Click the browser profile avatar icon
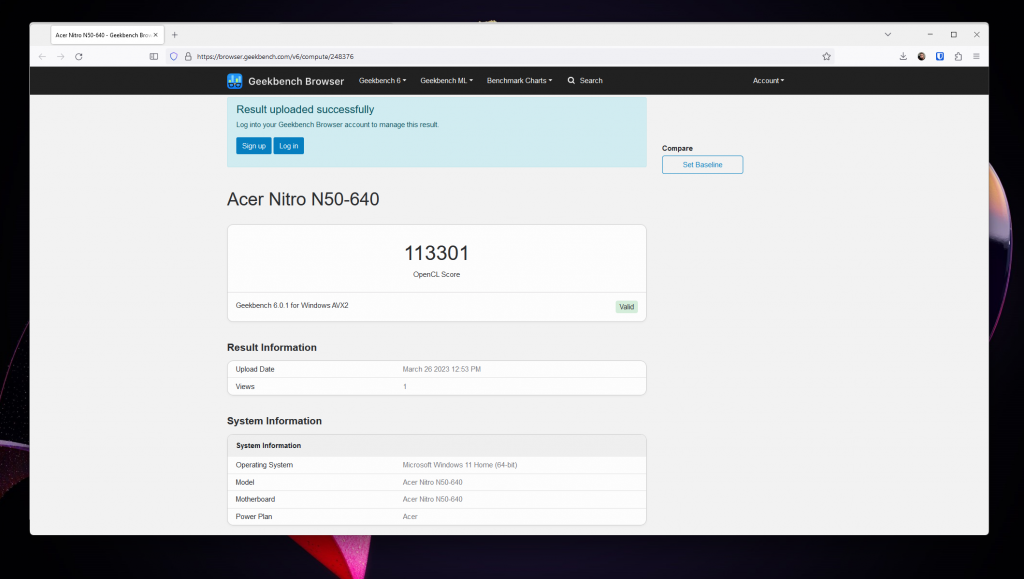 pyautogui.click(x=921, y=57)
